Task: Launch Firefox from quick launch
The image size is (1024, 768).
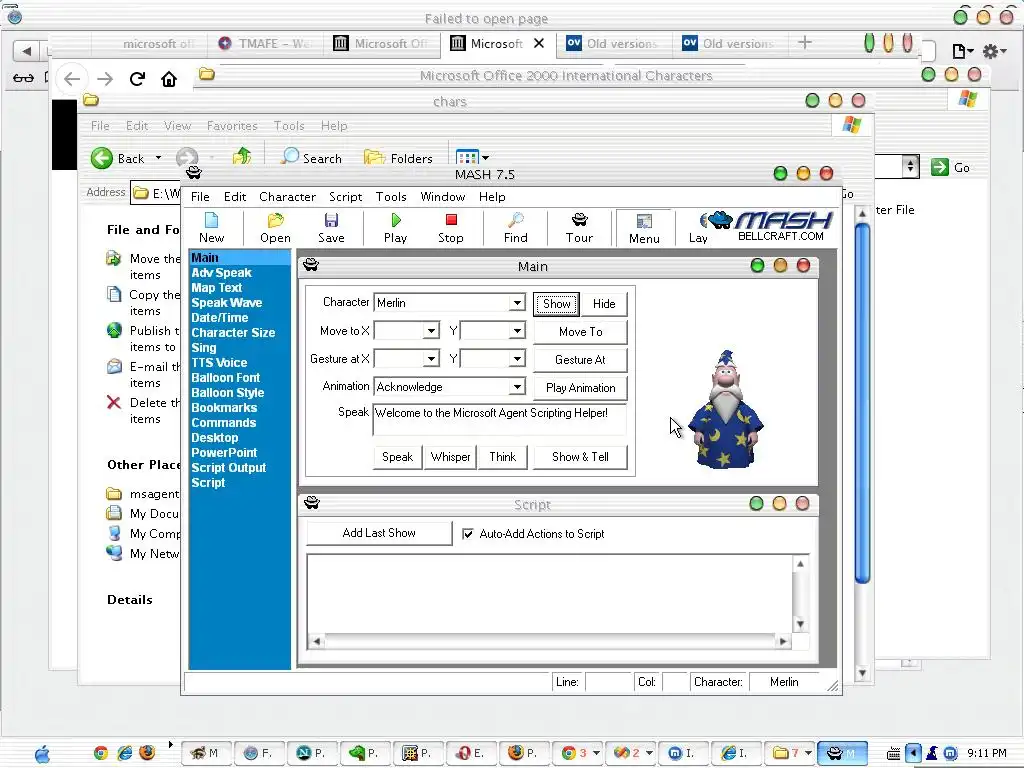Action: click(x=147, y=753)
